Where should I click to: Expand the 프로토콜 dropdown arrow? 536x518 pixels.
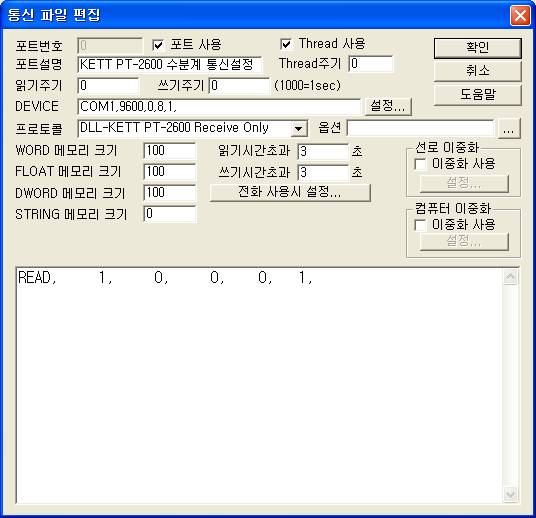[x=299, y=129]
